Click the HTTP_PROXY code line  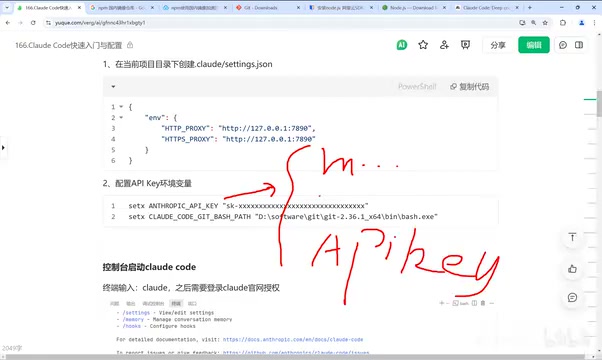[x=238, y=128]
